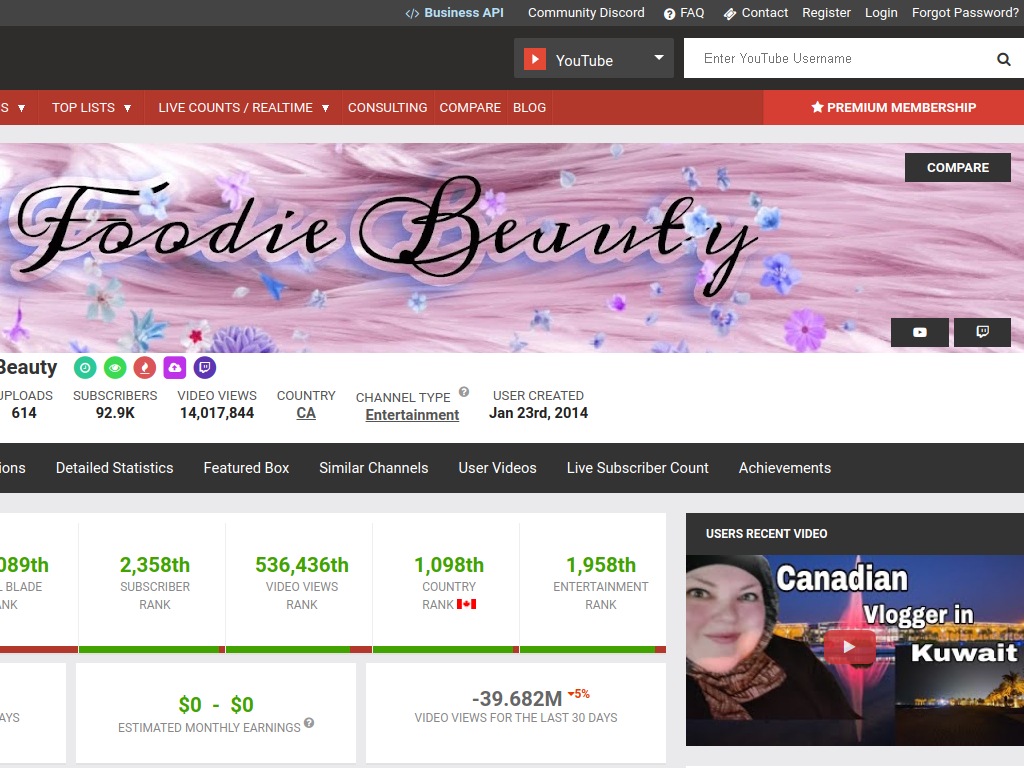
Task: Expand the Top Lists menu
Action: pos(91,108)
